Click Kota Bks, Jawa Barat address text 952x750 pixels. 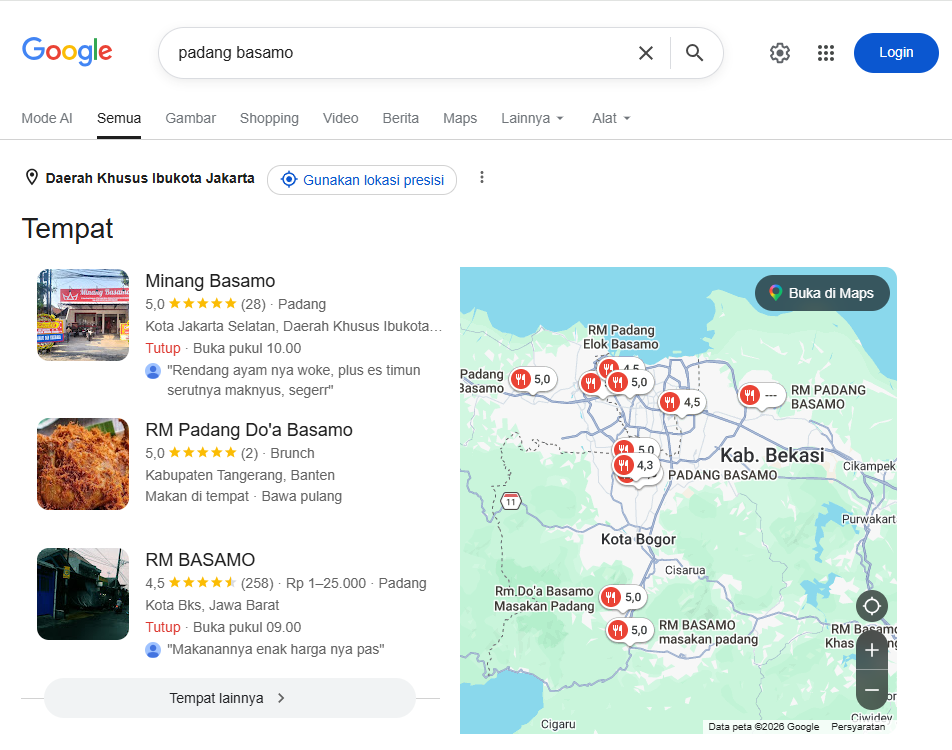click(x=212, y=605)
